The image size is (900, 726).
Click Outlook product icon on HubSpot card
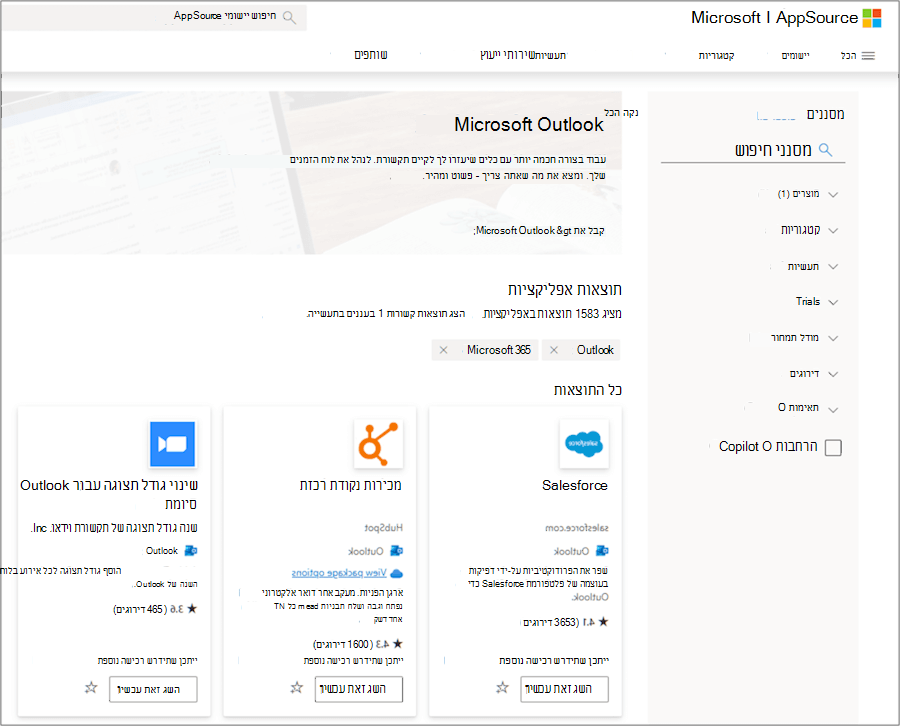[396, 551]
